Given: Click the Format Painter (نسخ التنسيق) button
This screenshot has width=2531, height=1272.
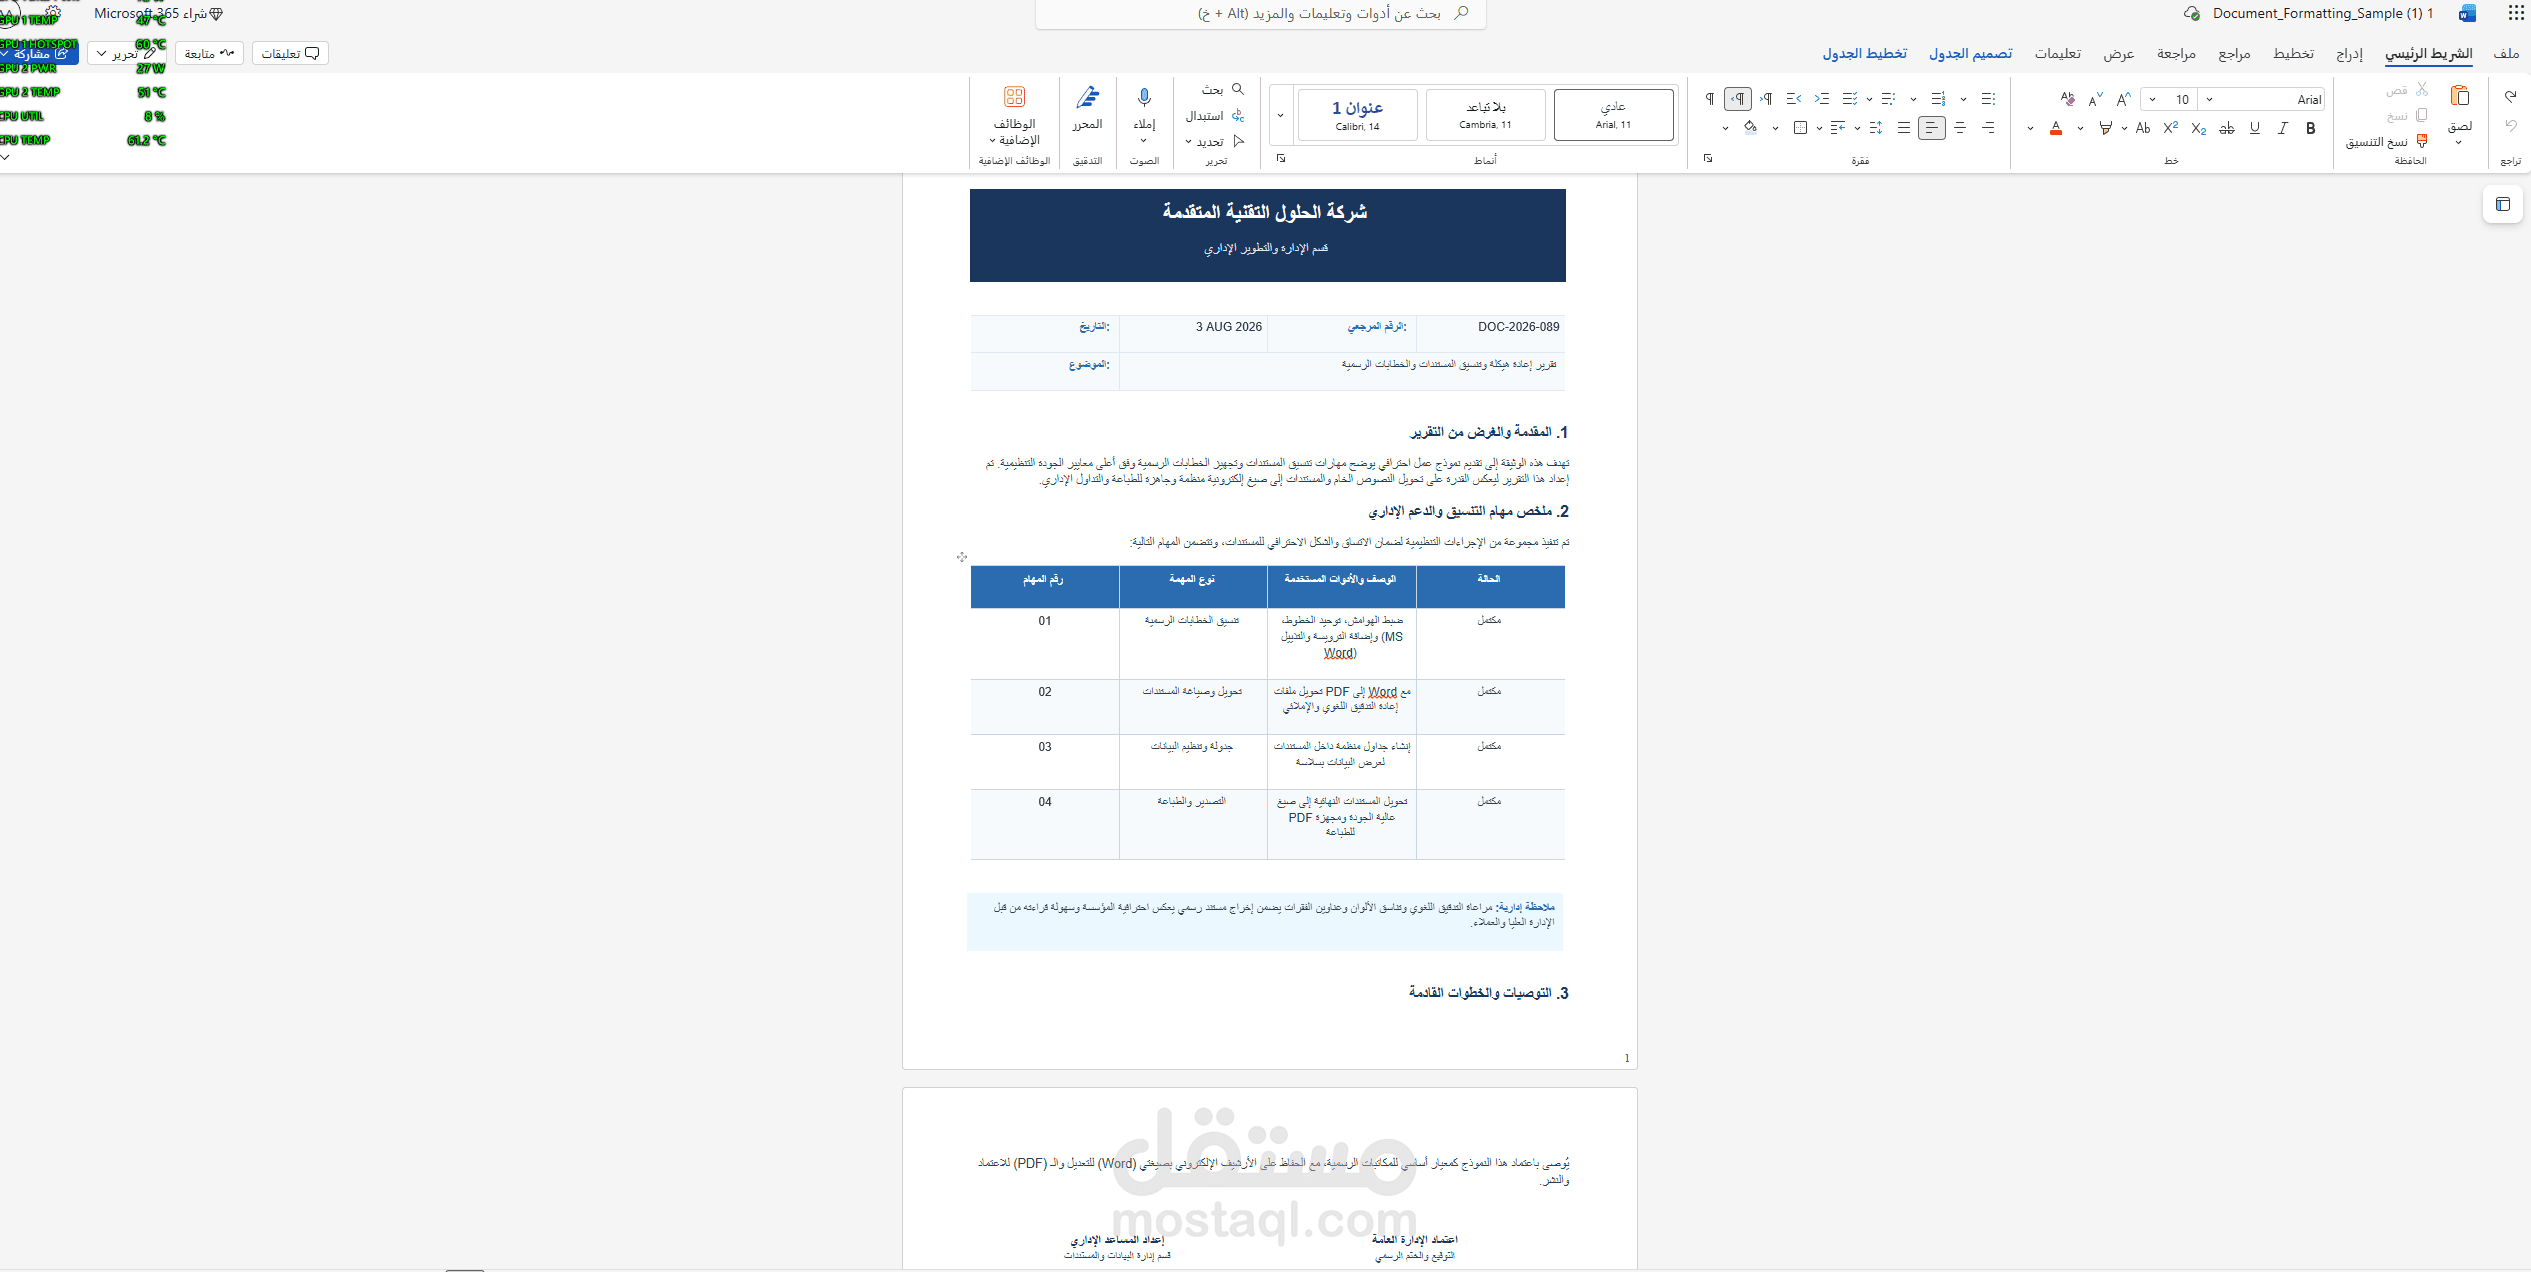Looking at the screenshot, I should click(2385, 142).
